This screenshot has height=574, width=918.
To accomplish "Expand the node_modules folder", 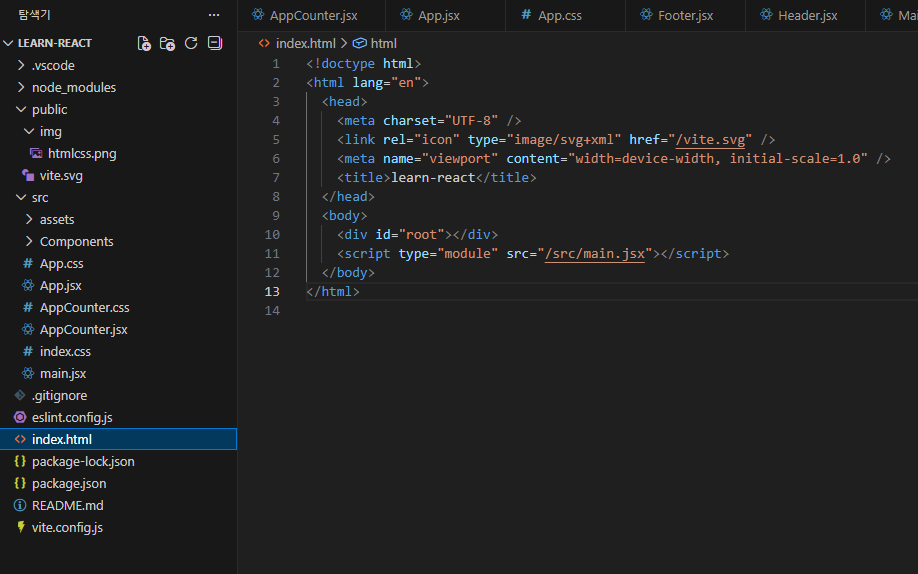I will coord(73,87).
